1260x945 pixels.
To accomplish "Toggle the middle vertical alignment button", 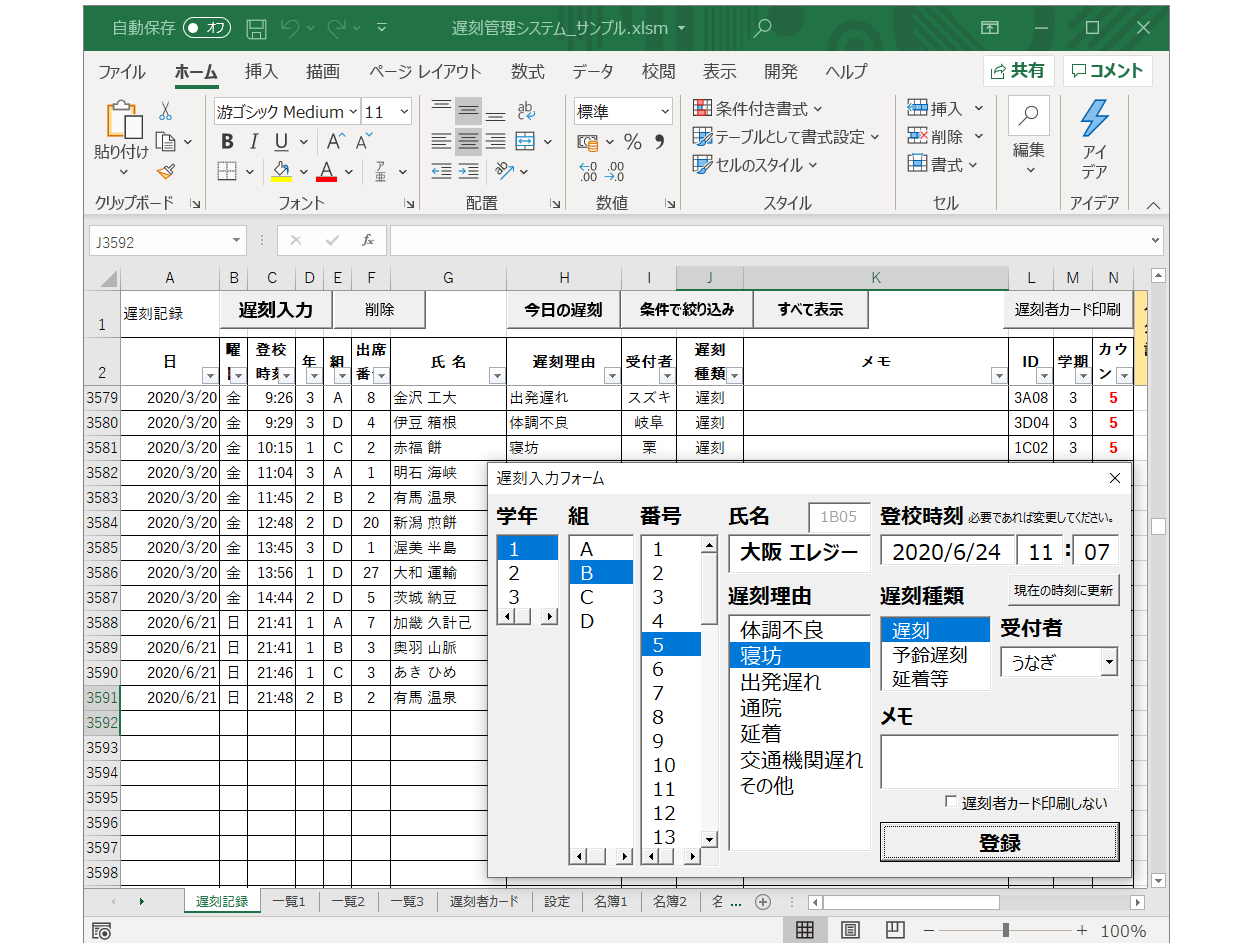I will [468, 111].
